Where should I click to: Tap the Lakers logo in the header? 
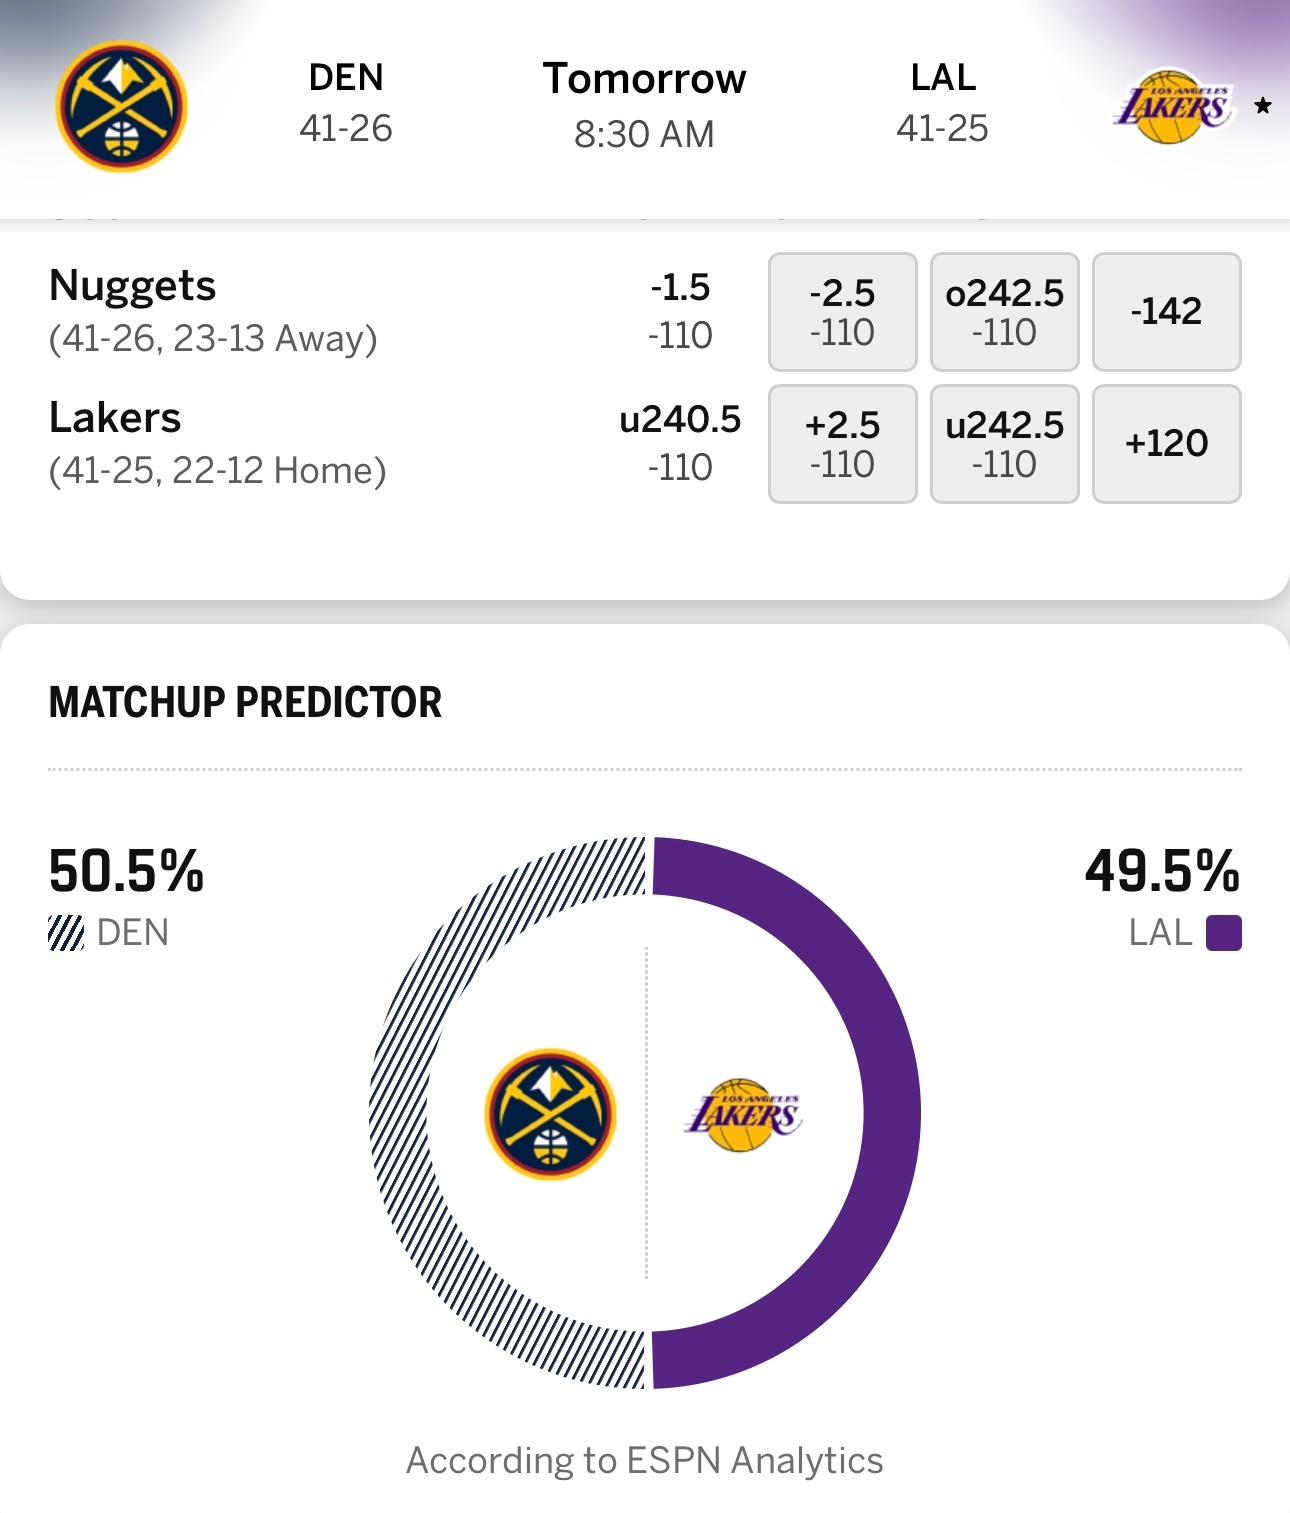click(x=1172, y=106)
